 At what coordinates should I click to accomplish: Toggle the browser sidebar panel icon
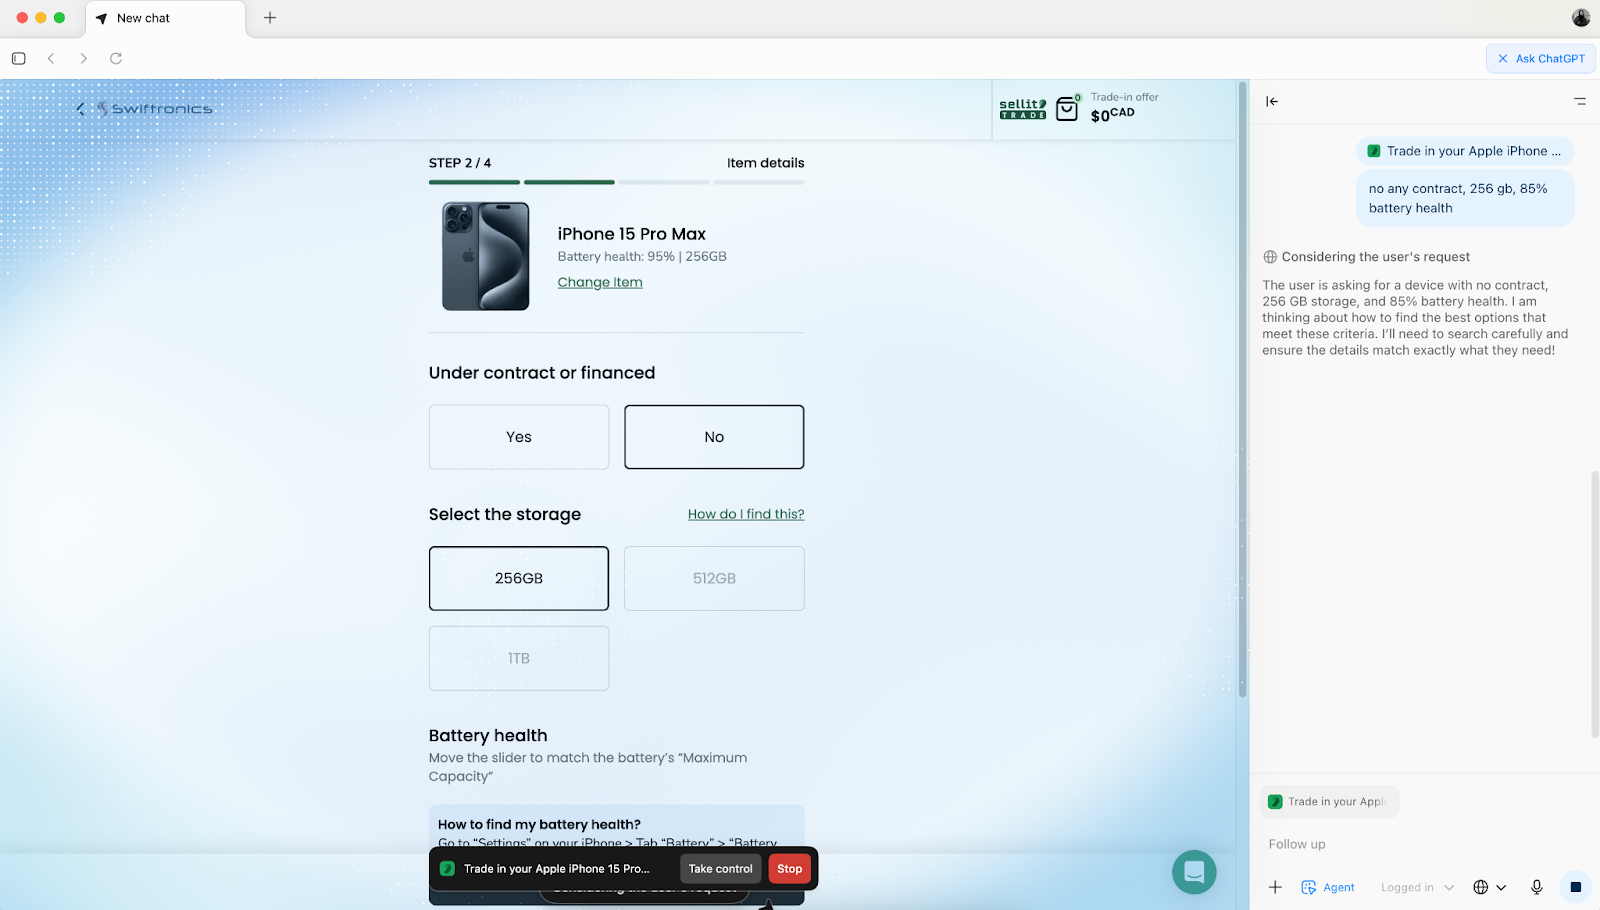point(18,58)
